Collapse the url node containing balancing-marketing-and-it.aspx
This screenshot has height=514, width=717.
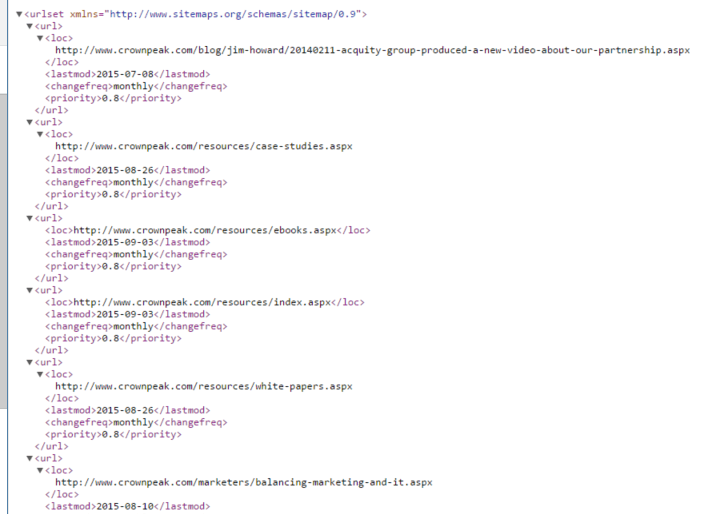click(29, 458)
